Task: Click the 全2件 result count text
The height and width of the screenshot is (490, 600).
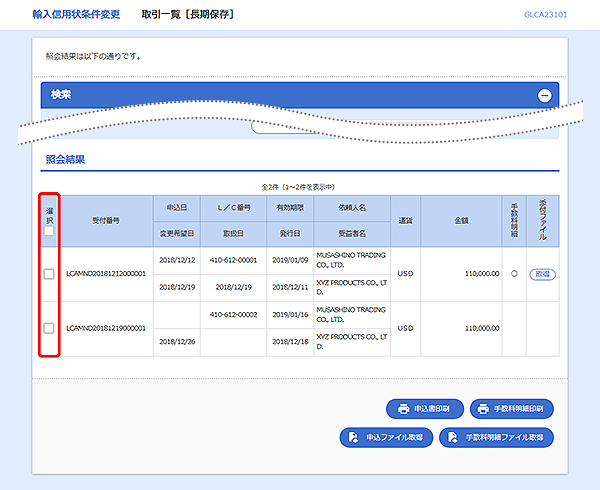Action: click(298, 187)
